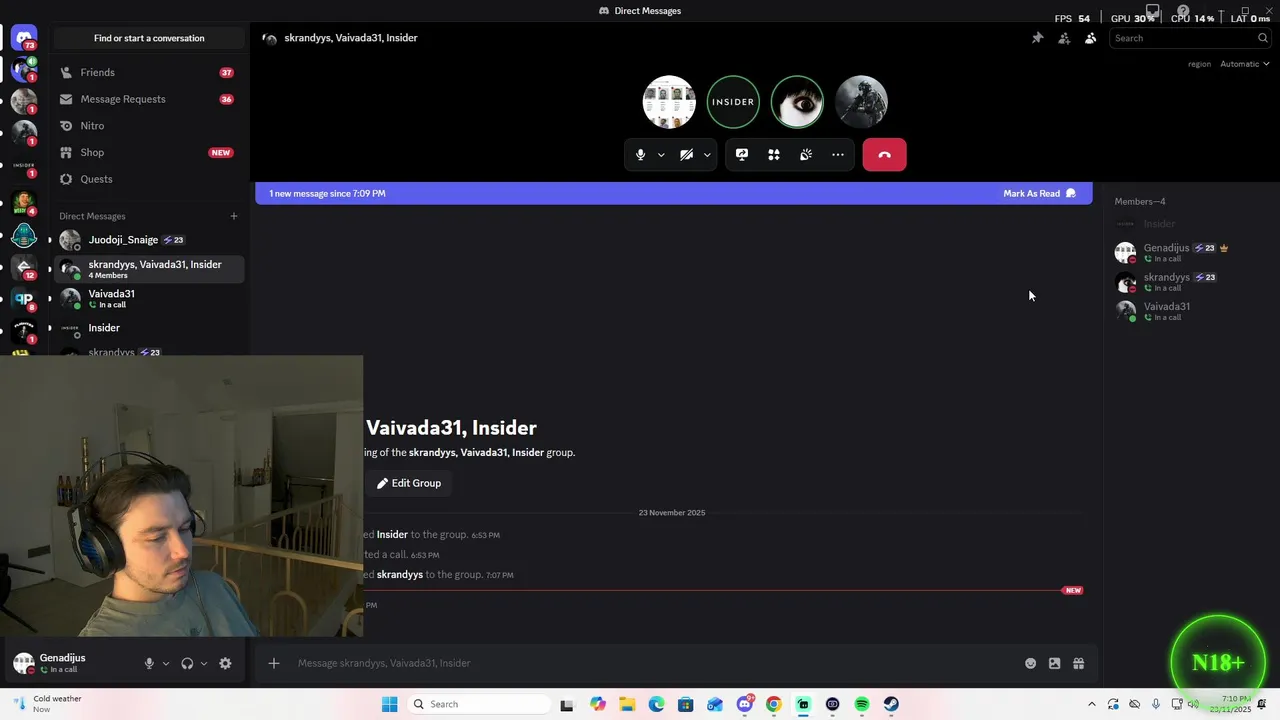Open the sticker picker in the message bar
The height and width of the screenshot is (720, 1280).
click(x=1055, y=663)
